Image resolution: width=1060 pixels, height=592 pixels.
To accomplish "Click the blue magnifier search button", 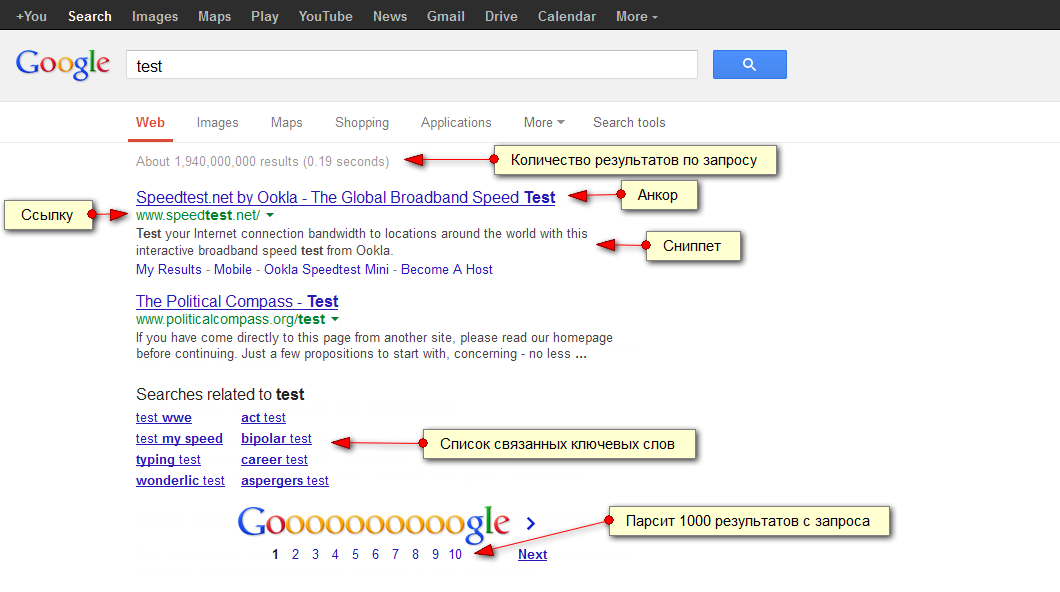I will coord(749,64).
